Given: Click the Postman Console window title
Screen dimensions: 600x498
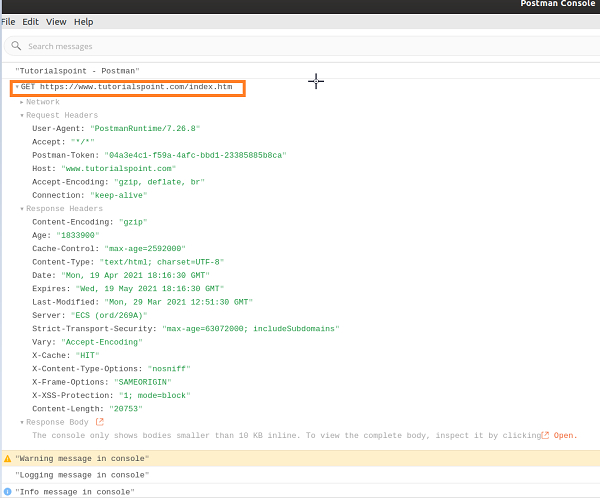Looking at the screenshot, I should coord(558,4).
